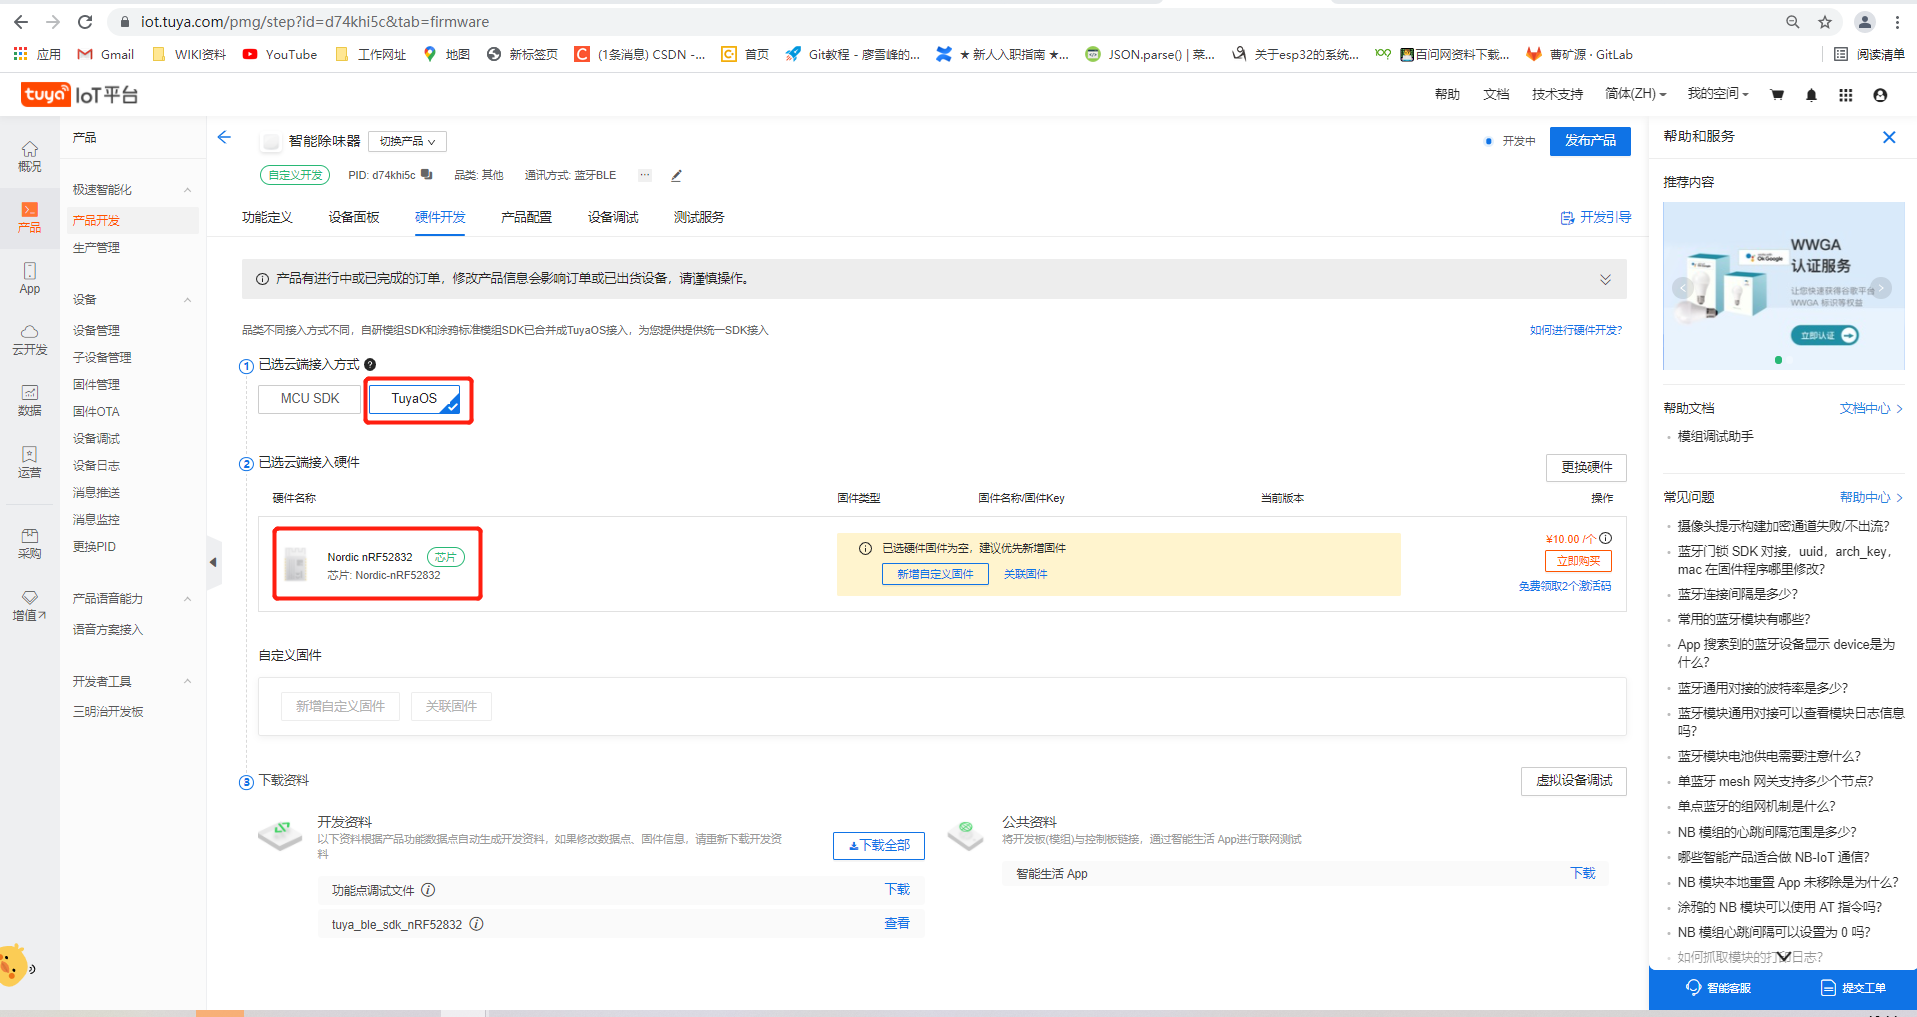This screenshot has height=1017, width=1917.
Task: Click the 立即购买 buy now button
Action: click(1578, 561)
